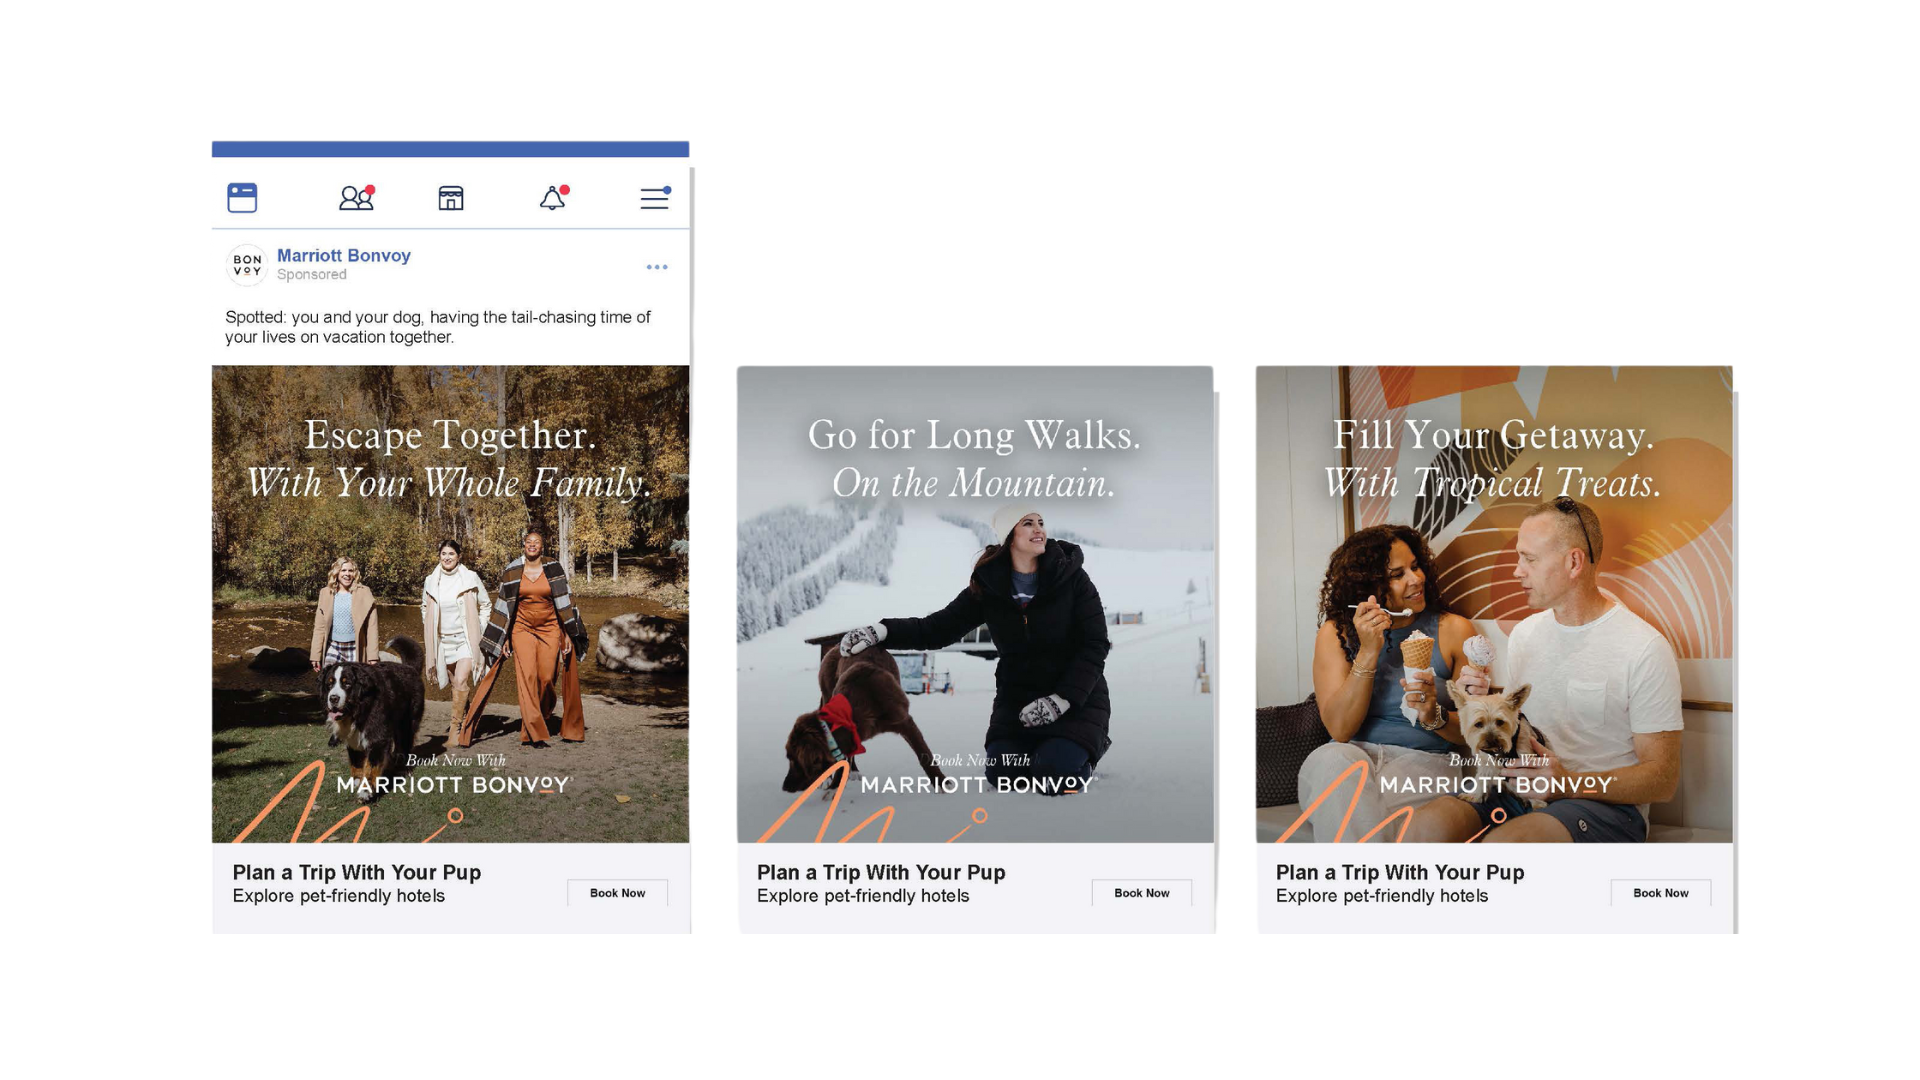The width and height of the screenshot is (1920, 1080).
Task: Click Explore pet-friendly hotels under Tropical Treats
Action: click(x=1382, y=896)
